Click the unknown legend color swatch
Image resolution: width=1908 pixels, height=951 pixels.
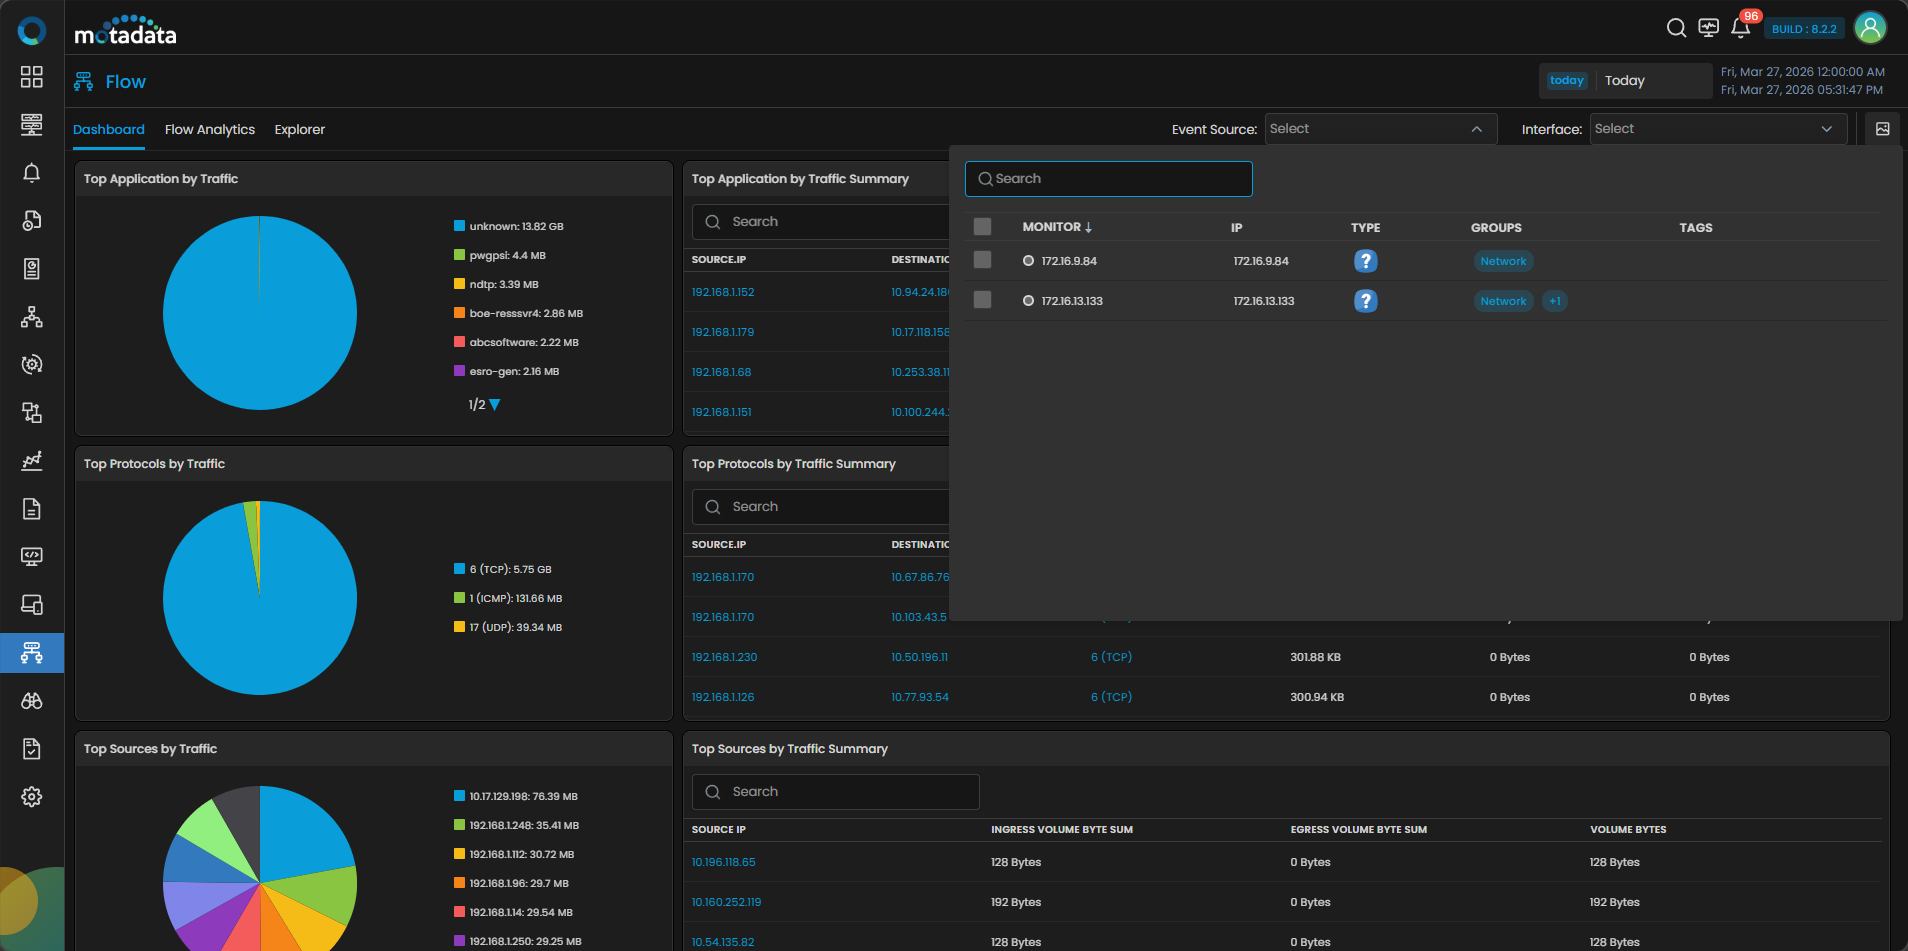(459, 226)
